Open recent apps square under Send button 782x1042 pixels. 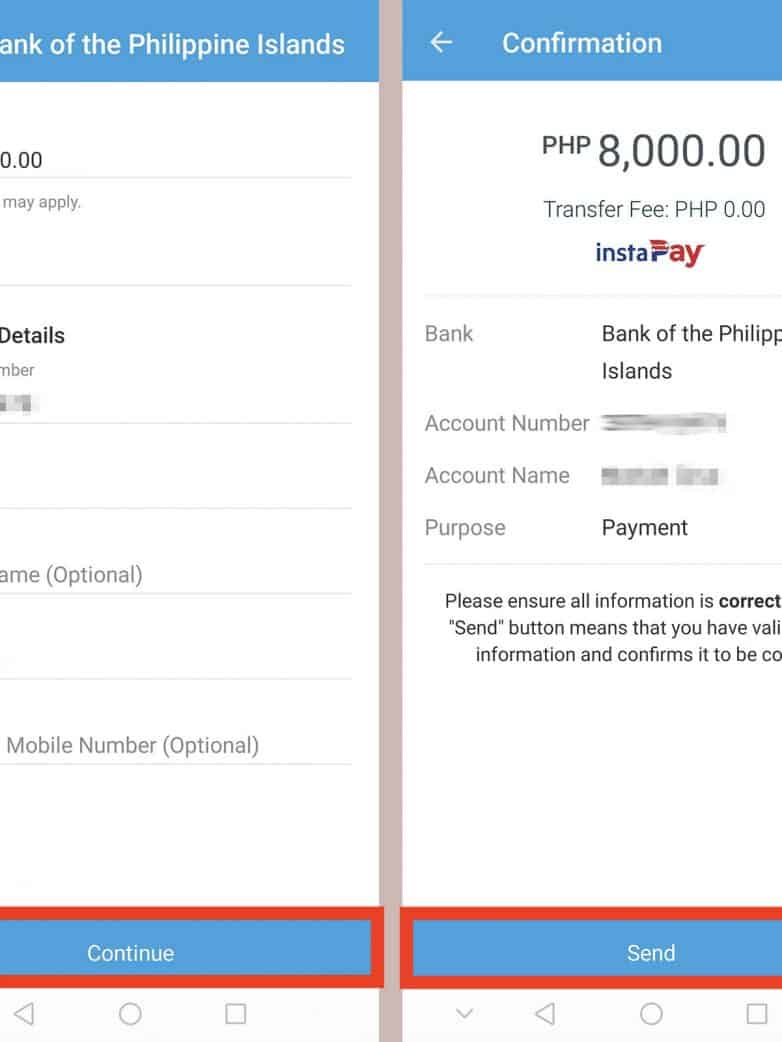point(757,1014)
